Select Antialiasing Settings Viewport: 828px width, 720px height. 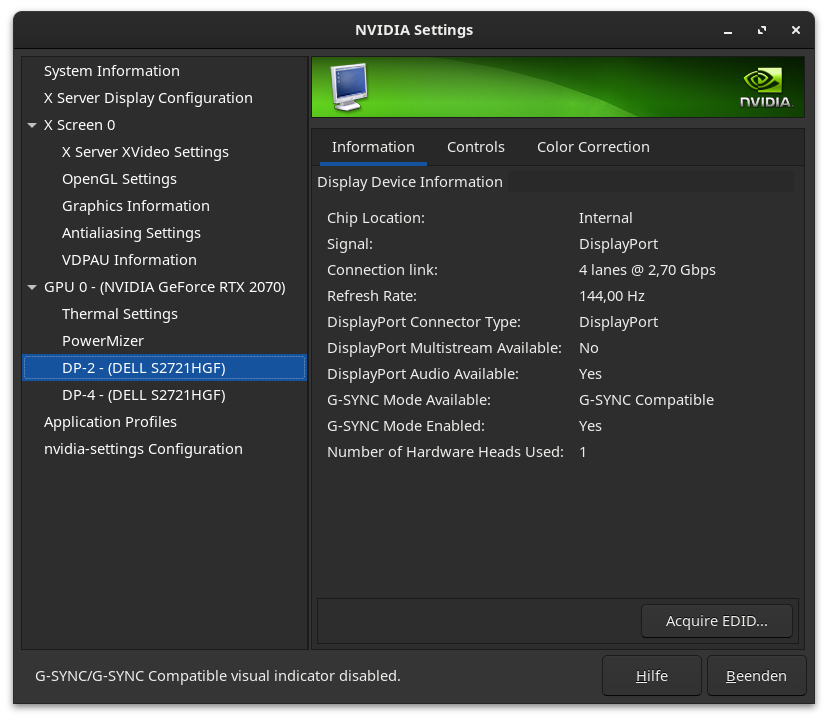tap(131, 233)
